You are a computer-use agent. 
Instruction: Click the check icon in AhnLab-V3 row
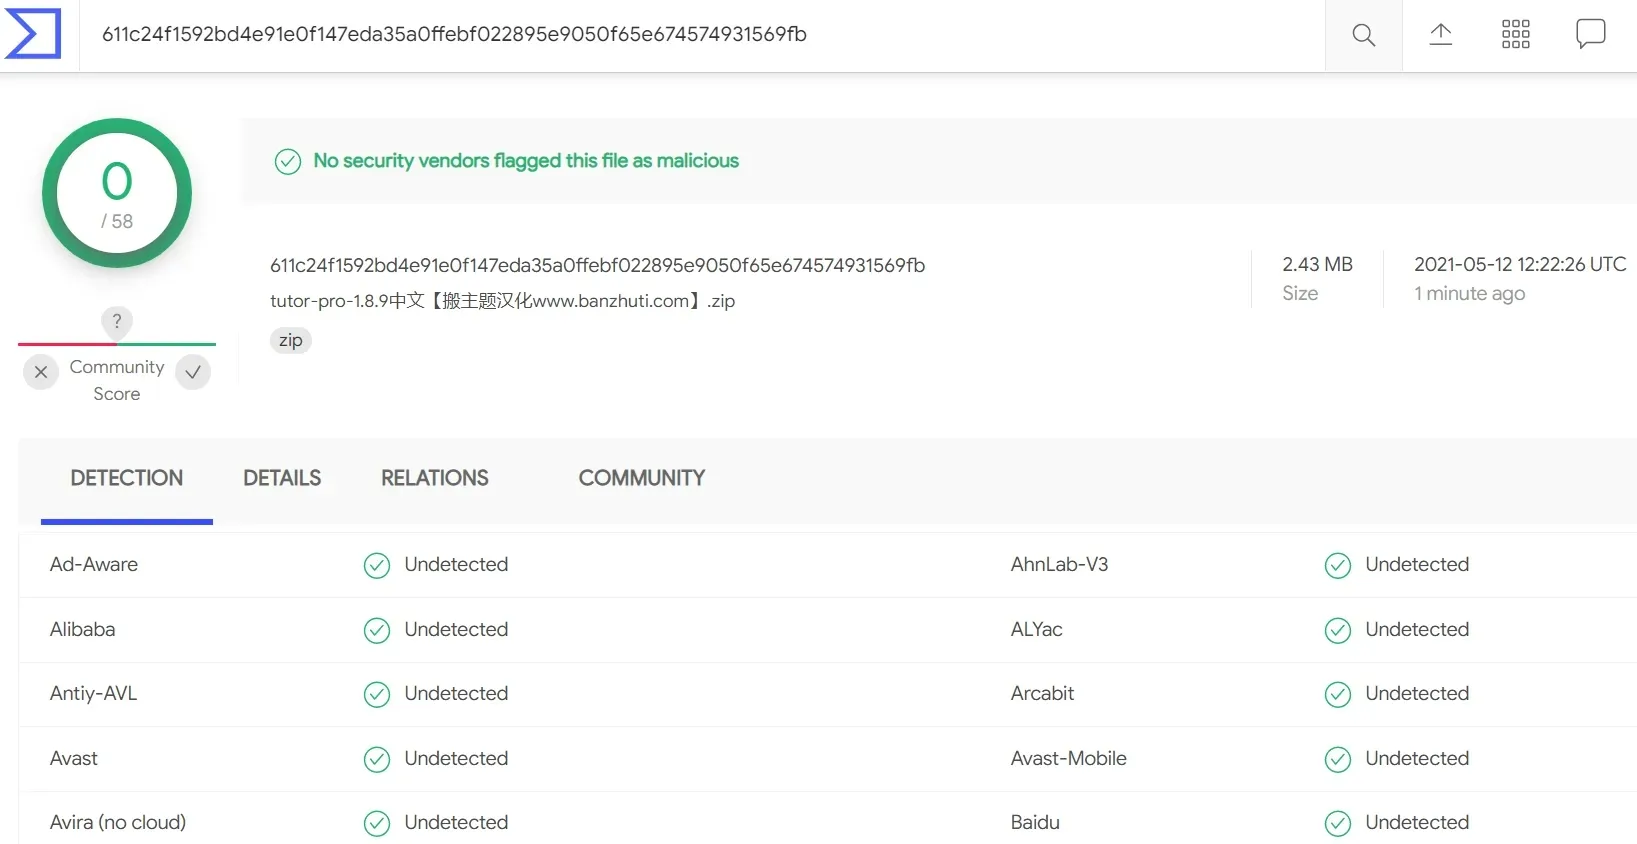(1338, 566)
